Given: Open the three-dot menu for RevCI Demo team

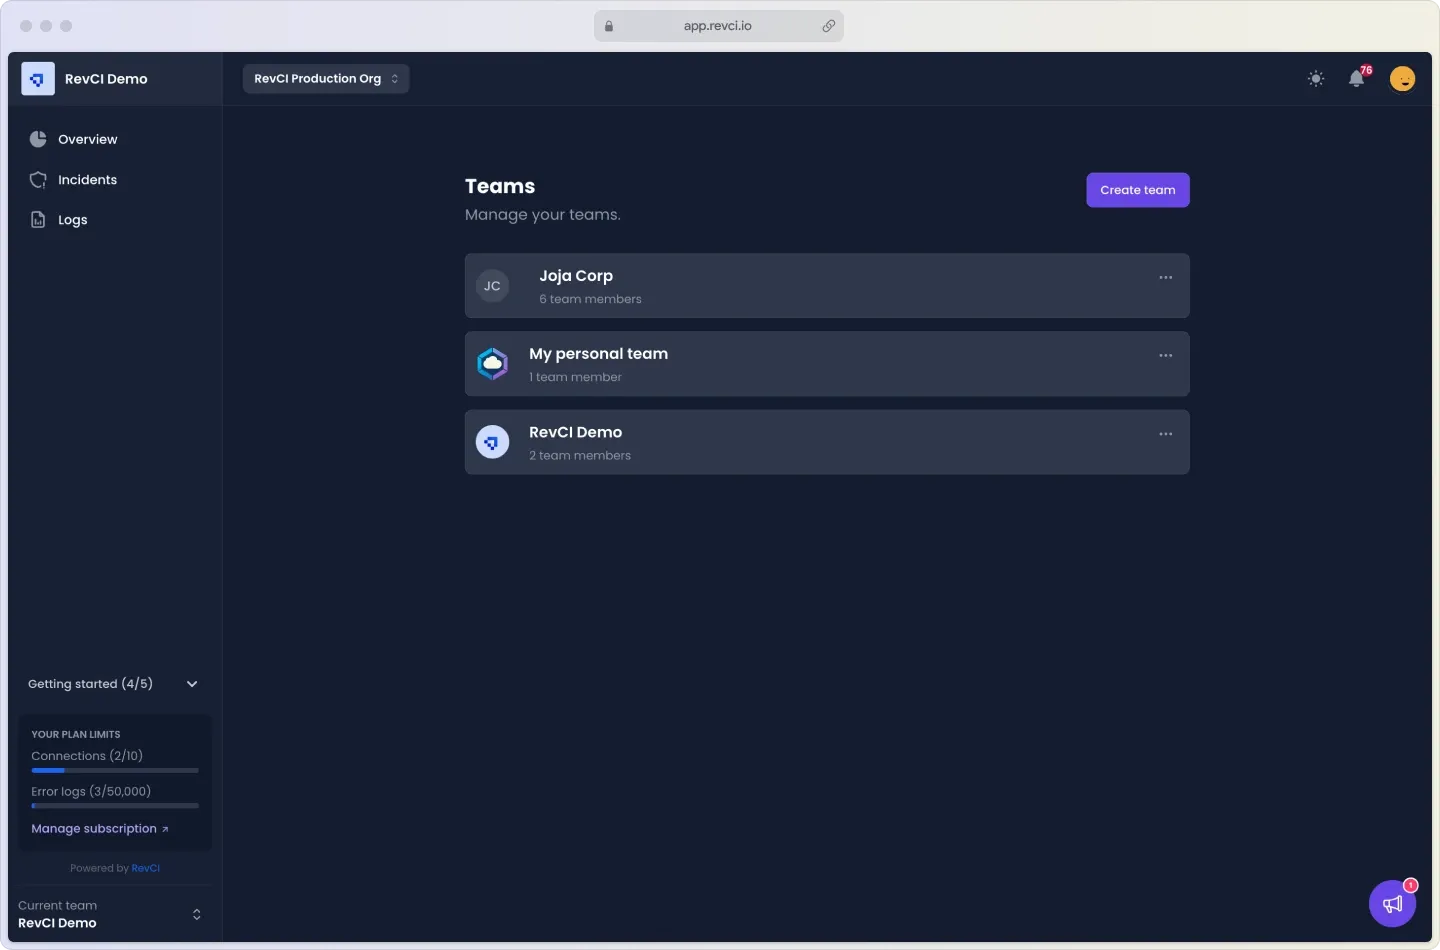Looking at the screenshot, I should point(1165,434).
